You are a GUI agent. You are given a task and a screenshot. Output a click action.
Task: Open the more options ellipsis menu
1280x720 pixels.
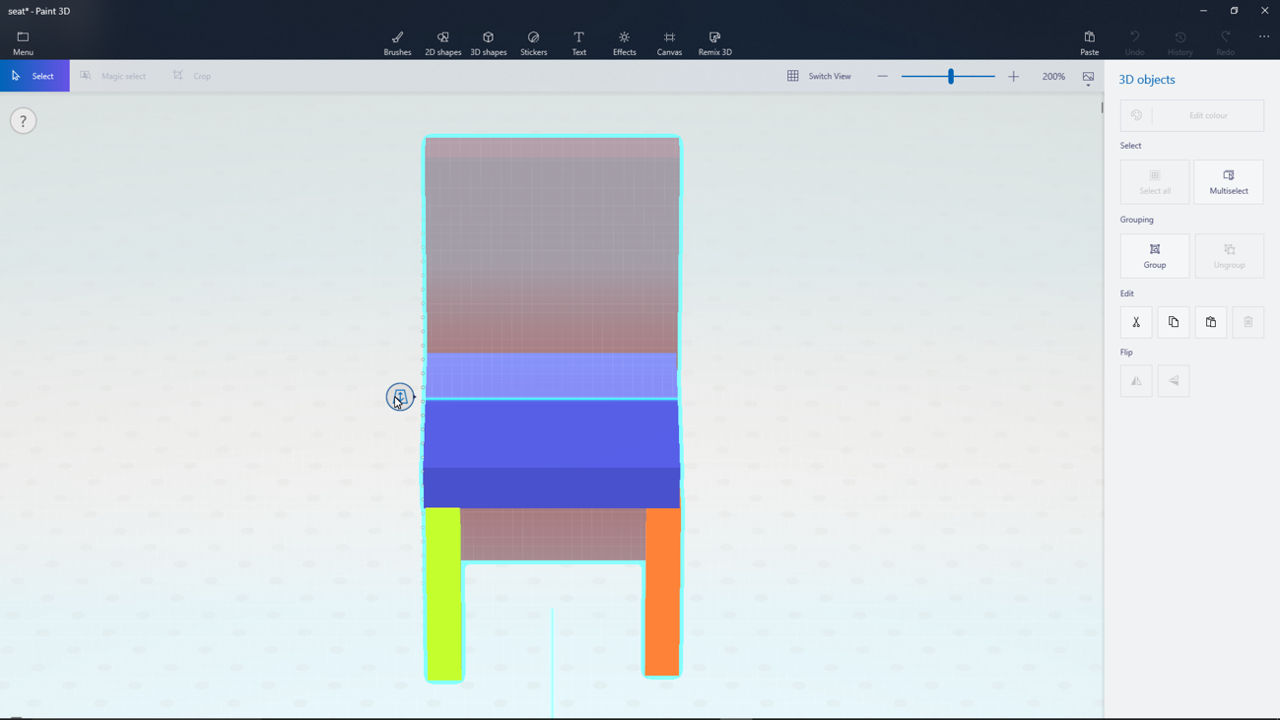pyautogui.click(x=1264, y=37)
